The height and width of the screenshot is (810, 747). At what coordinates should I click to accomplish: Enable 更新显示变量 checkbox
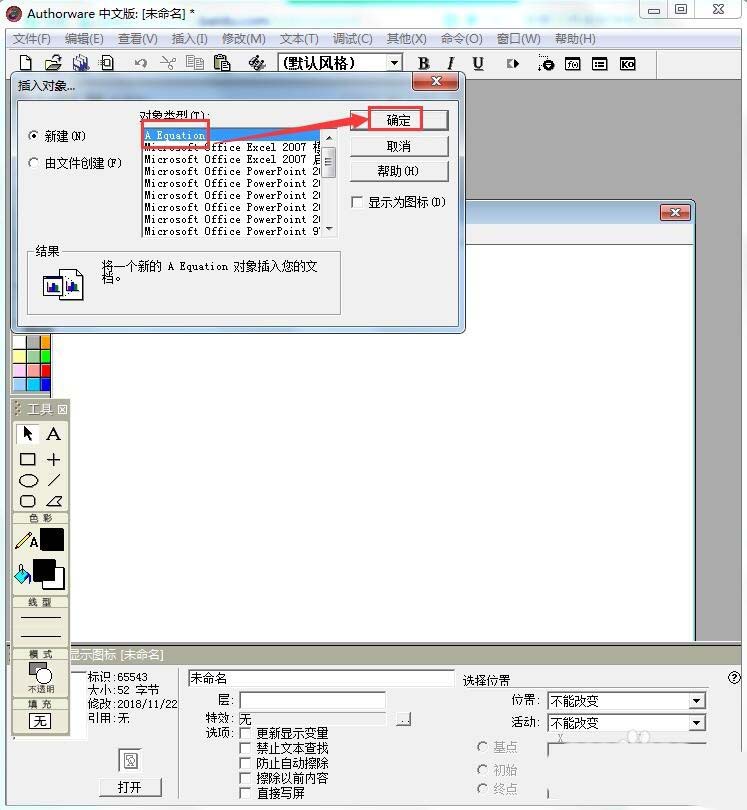tap(245, 733)
